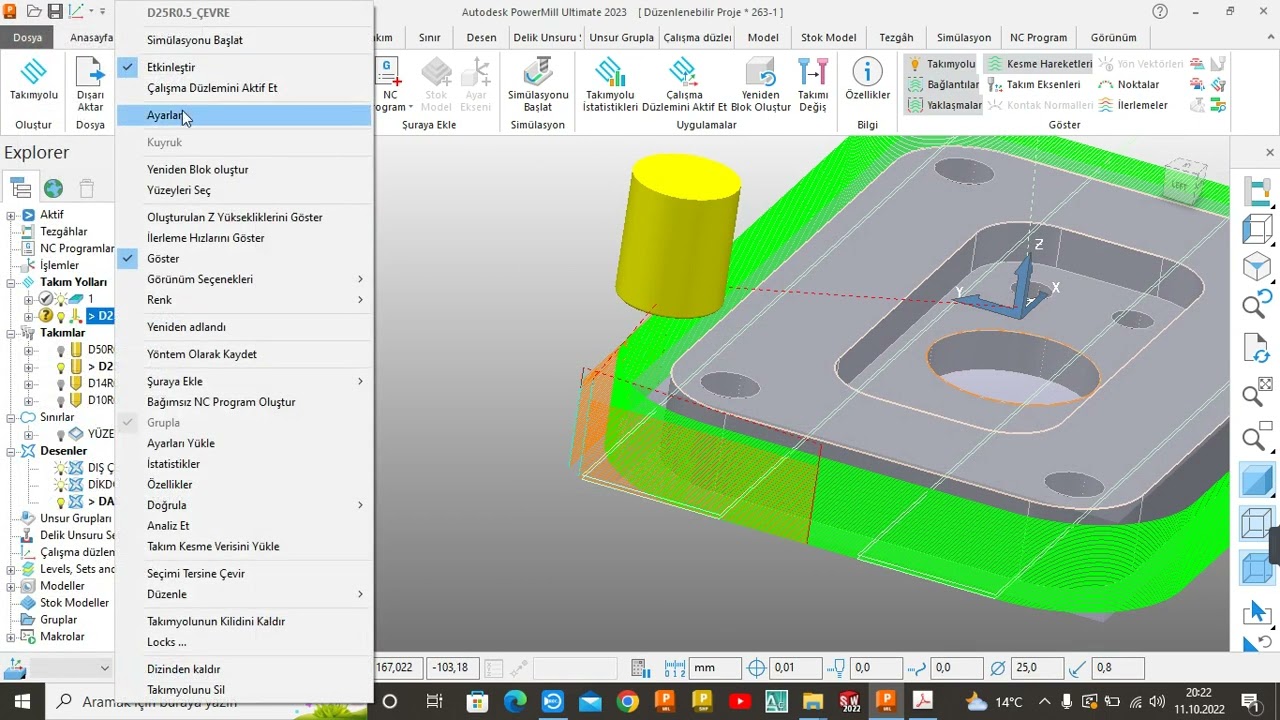The image size is (1280, 720).
Task: Switch to the Simülasyon ribbon tab
Action: (x=964, y=37)
